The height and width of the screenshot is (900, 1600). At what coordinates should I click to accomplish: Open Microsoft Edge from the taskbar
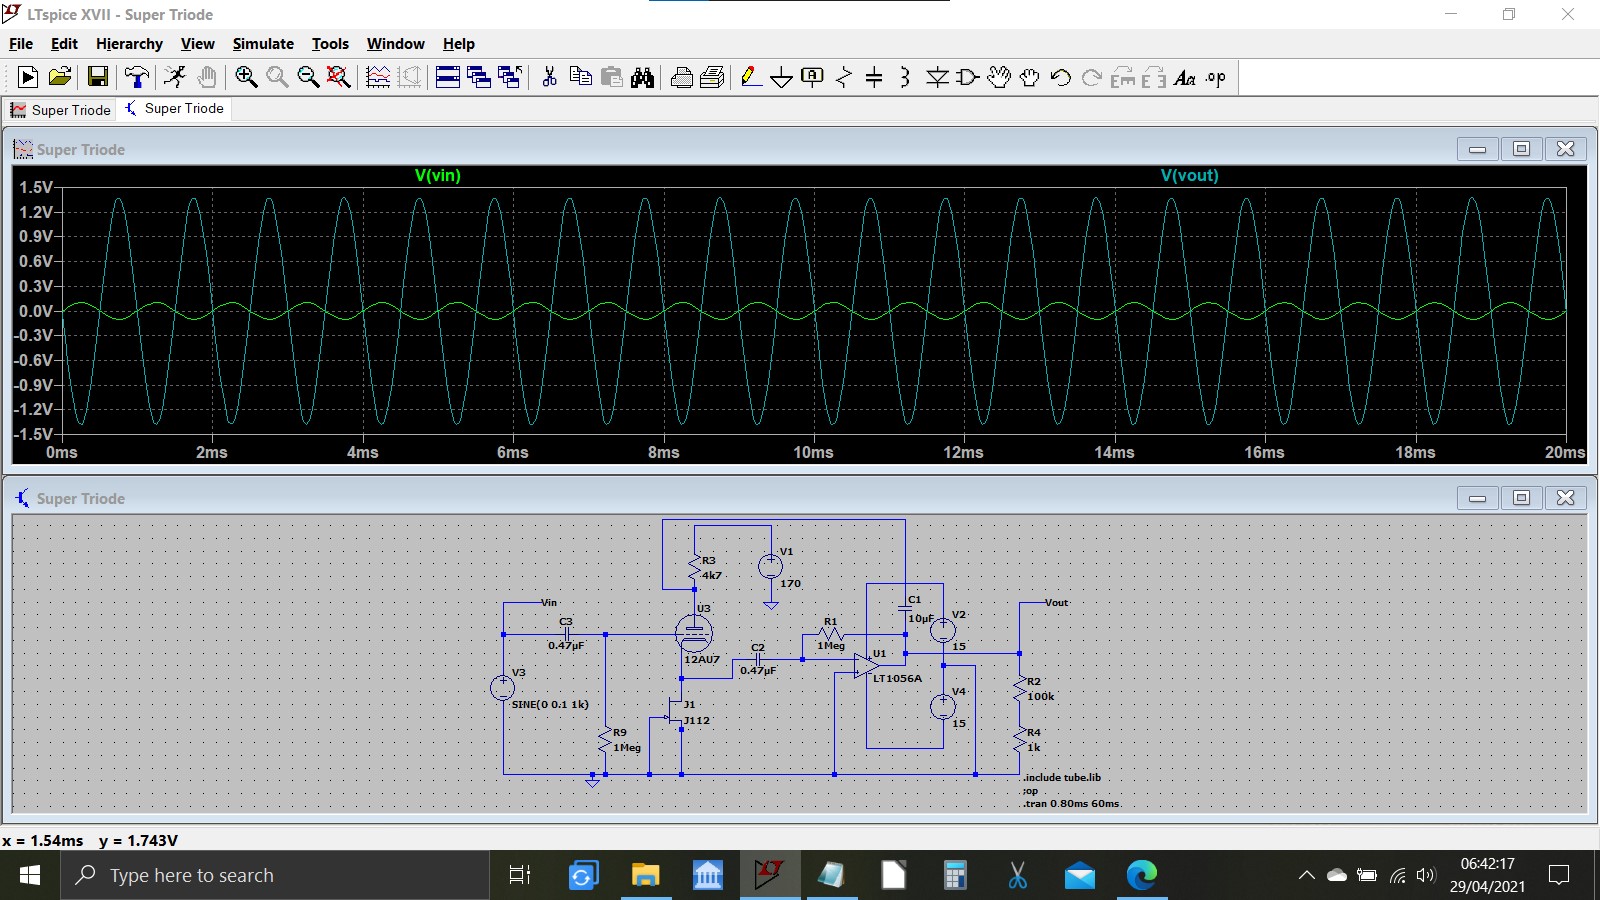[x=1141, y=876]
